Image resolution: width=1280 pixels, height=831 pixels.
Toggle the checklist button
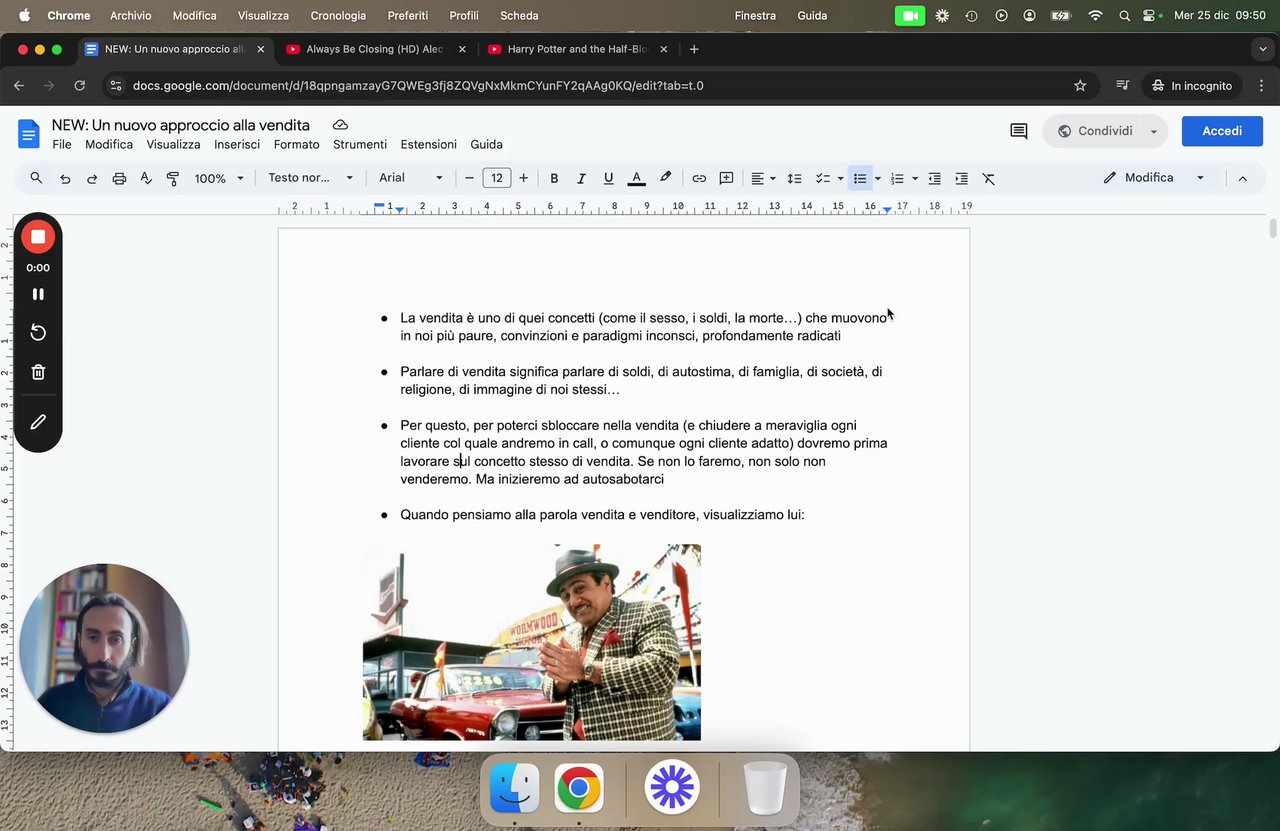pos(823,178)
